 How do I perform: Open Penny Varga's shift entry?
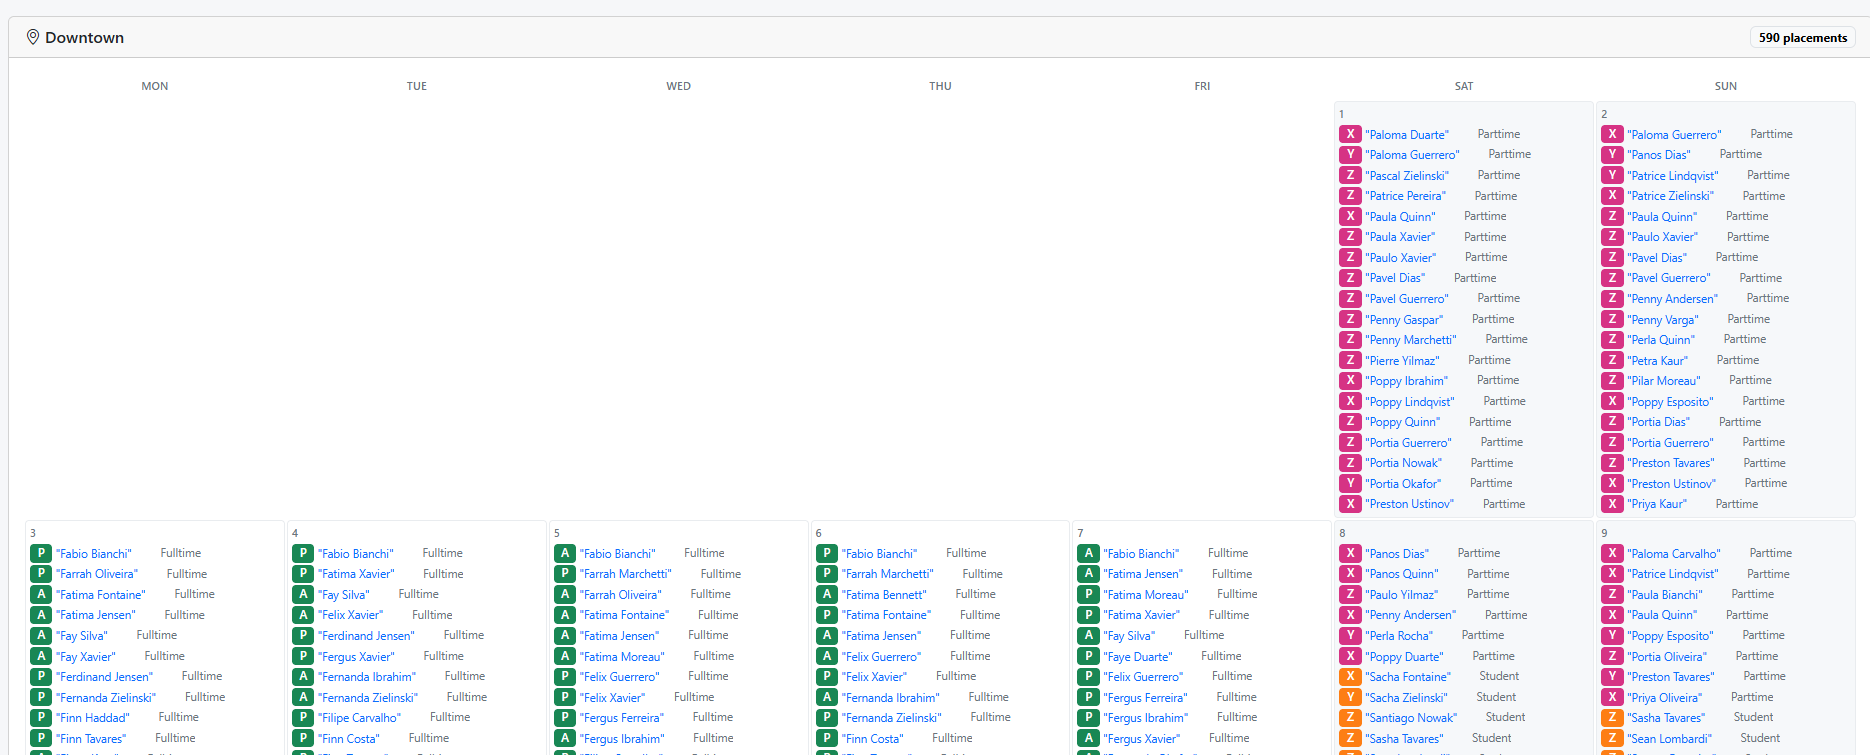point(1662,319)
